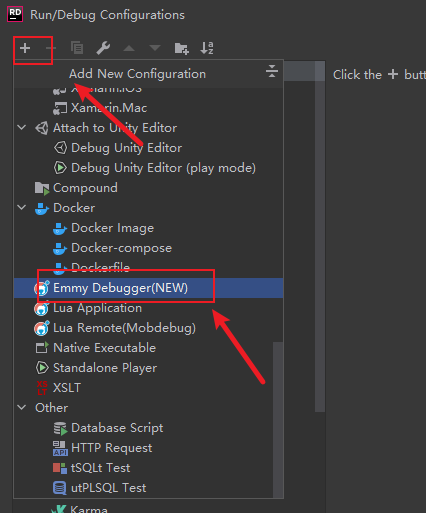
Task: Click the move configuration up arrow
Action: [x=129, y=48]
